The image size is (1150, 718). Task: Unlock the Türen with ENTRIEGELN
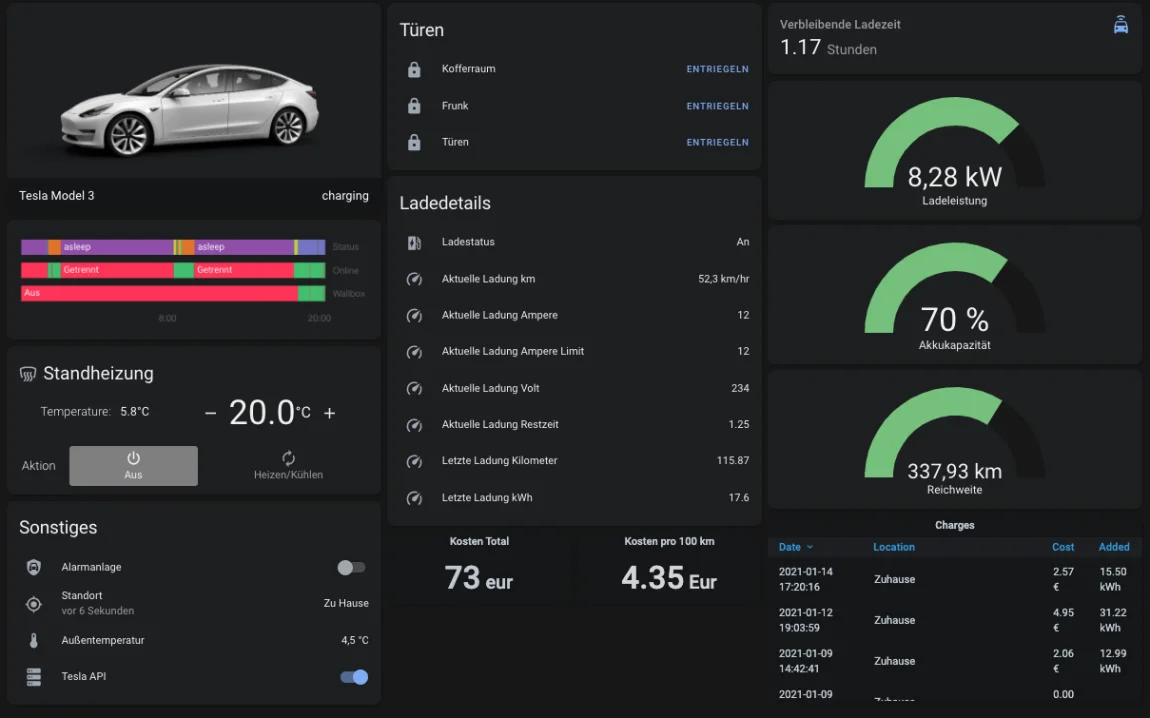coord(717,143)
